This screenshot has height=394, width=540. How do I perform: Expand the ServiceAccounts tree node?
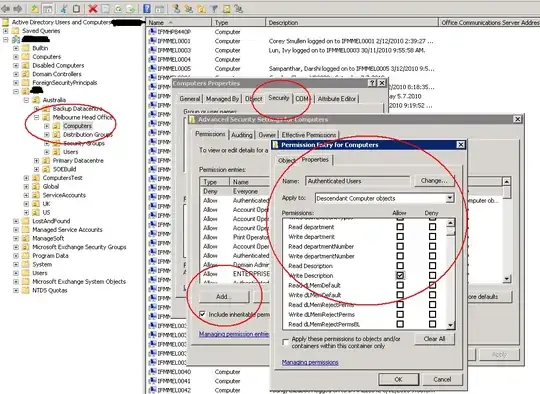coord(26,195)
